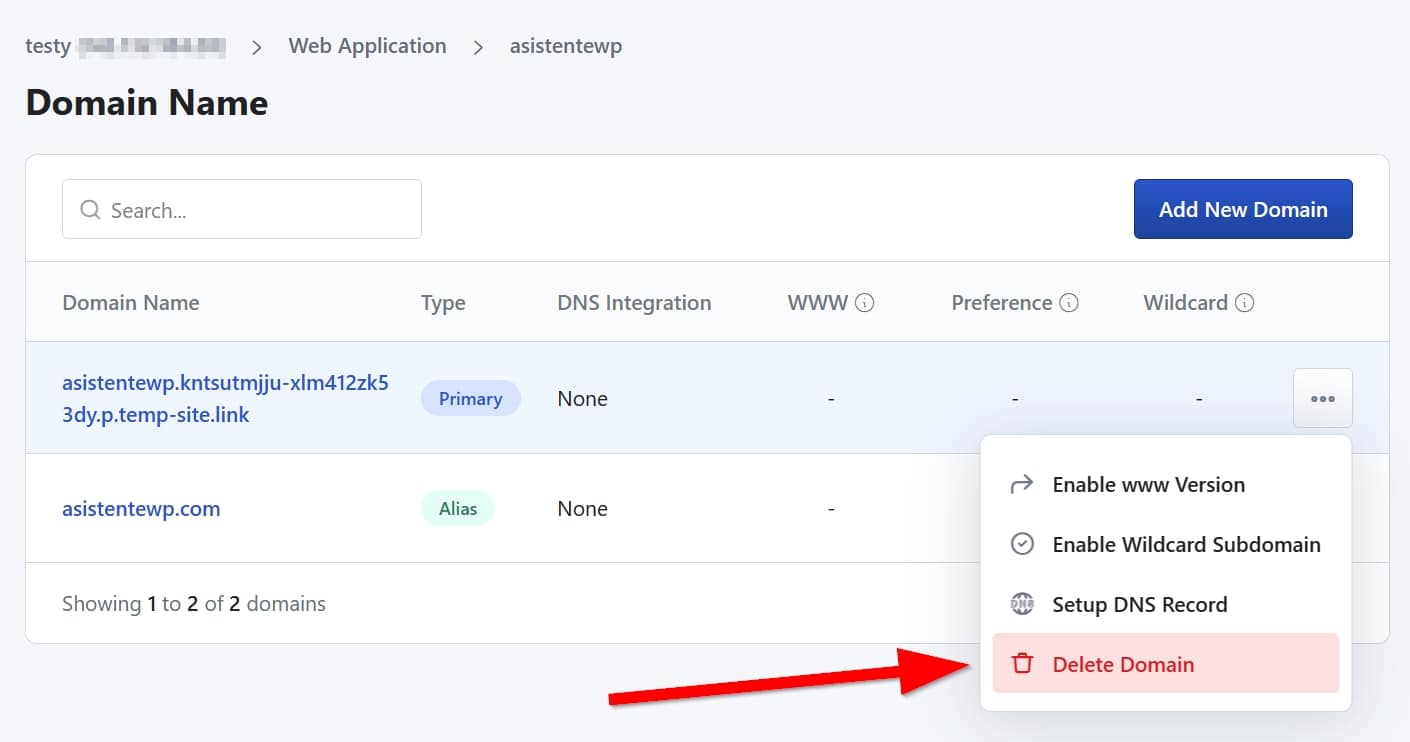Open the asistentewp.com domain link
1410x742 pixels.
141,508
